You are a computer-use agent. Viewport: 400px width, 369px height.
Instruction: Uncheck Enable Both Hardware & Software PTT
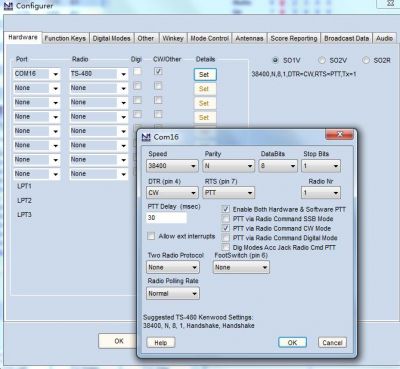tap(226, 209)
